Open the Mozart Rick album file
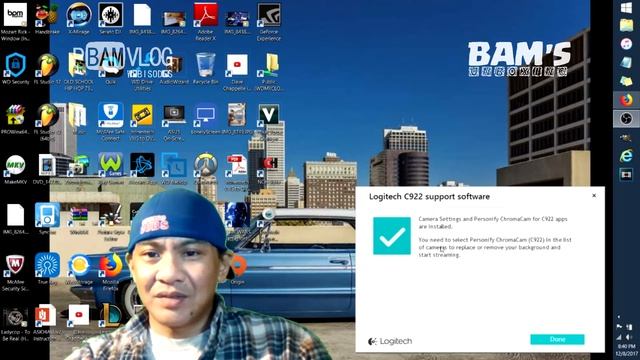Screen dimensions: 640x360 tap(16, 21)
